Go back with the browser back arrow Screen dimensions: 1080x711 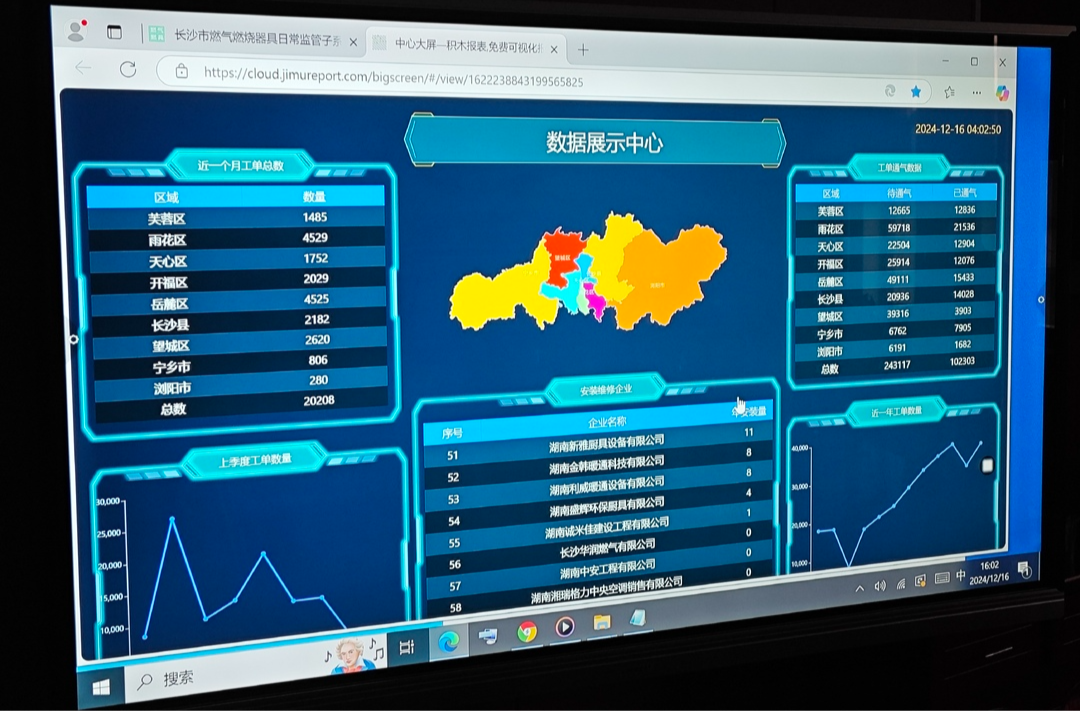[x=83, y=68]
